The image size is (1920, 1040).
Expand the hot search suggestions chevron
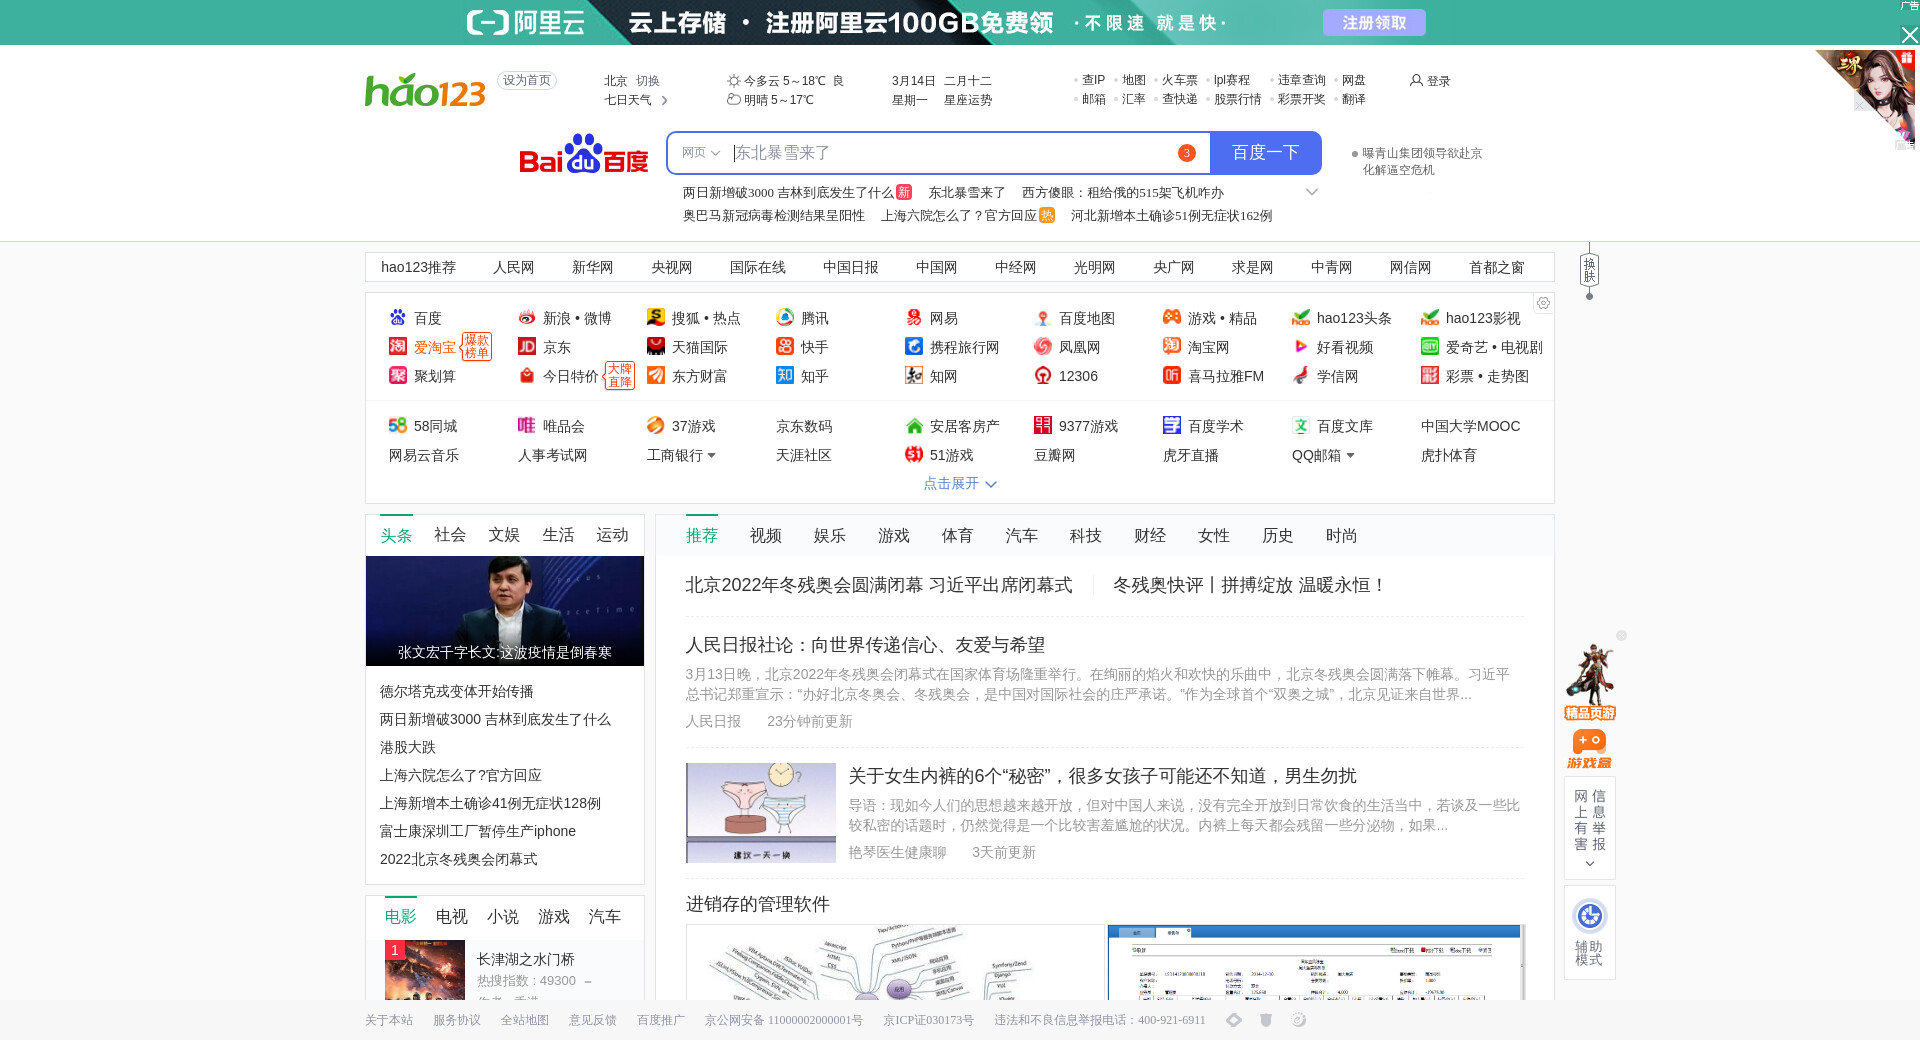coord(1312,192)
